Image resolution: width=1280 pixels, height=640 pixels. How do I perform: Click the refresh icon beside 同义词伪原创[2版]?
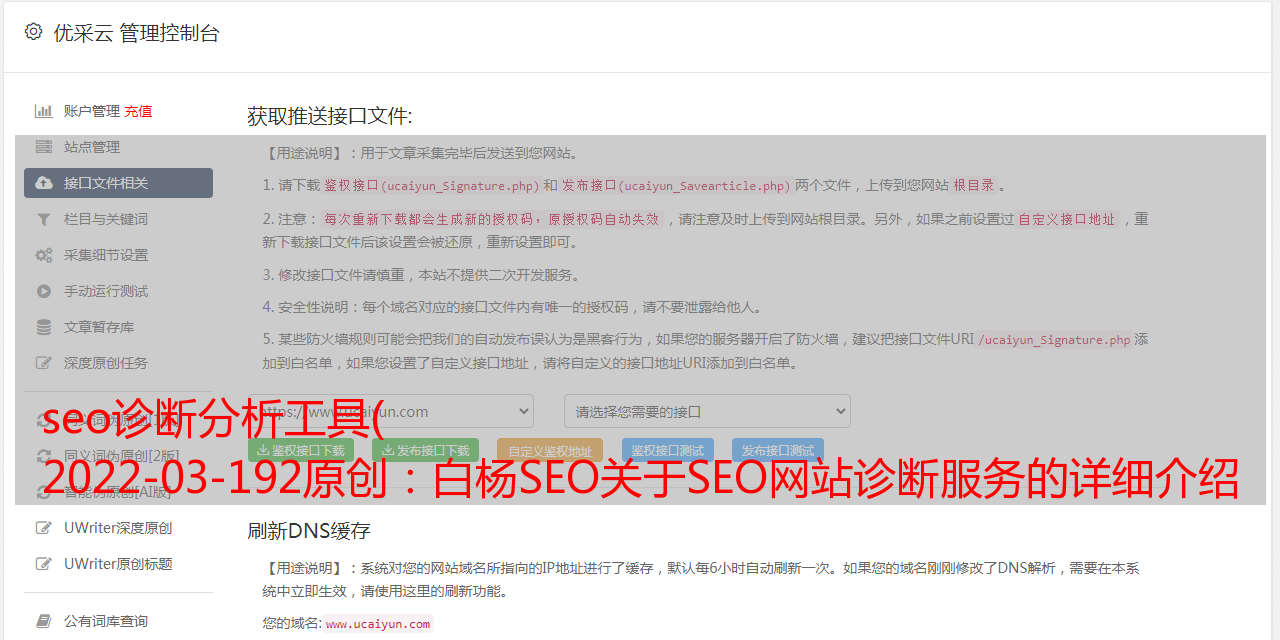coord(44,456)
